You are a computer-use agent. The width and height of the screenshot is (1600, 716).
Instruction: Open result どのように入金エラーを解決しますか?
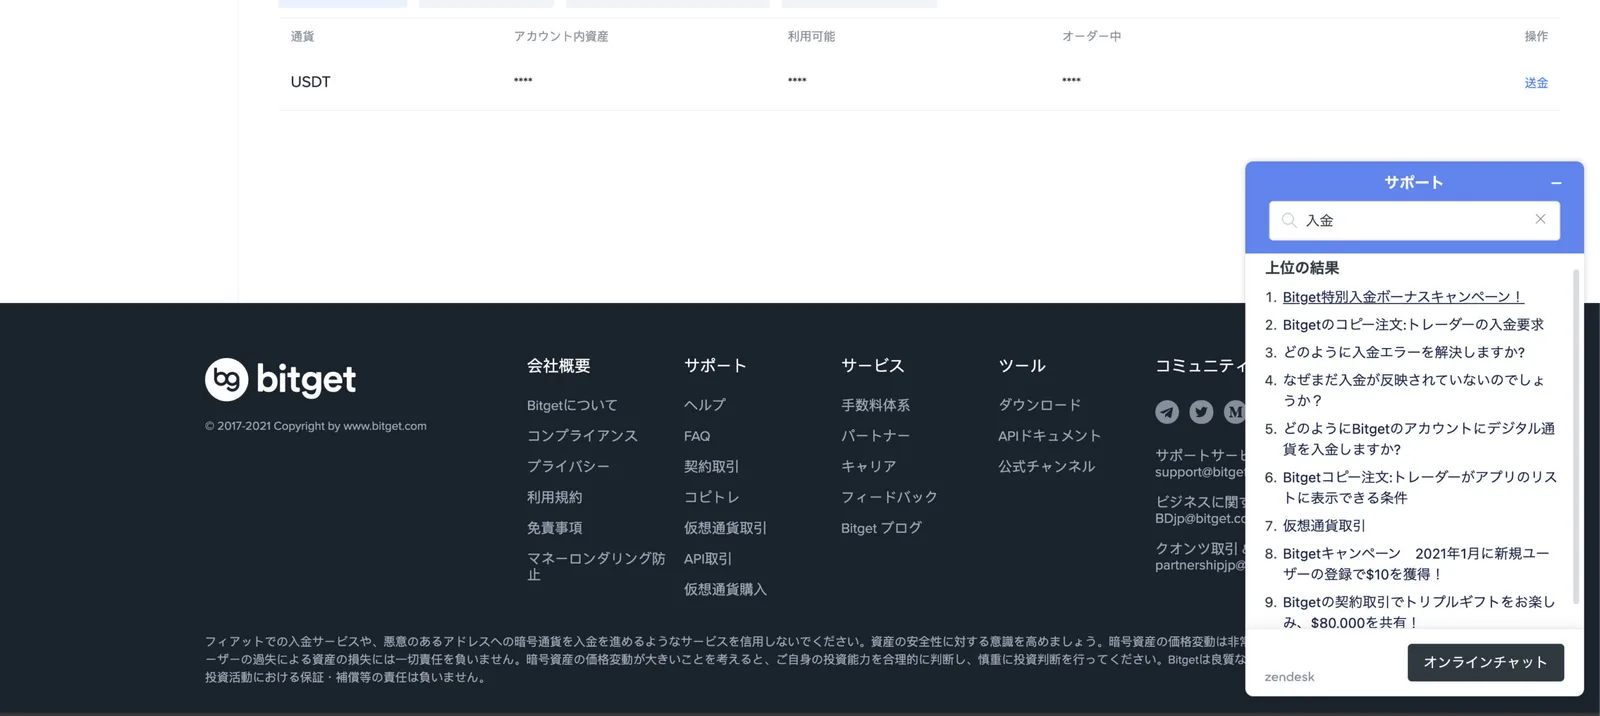tap(1404, 352)
